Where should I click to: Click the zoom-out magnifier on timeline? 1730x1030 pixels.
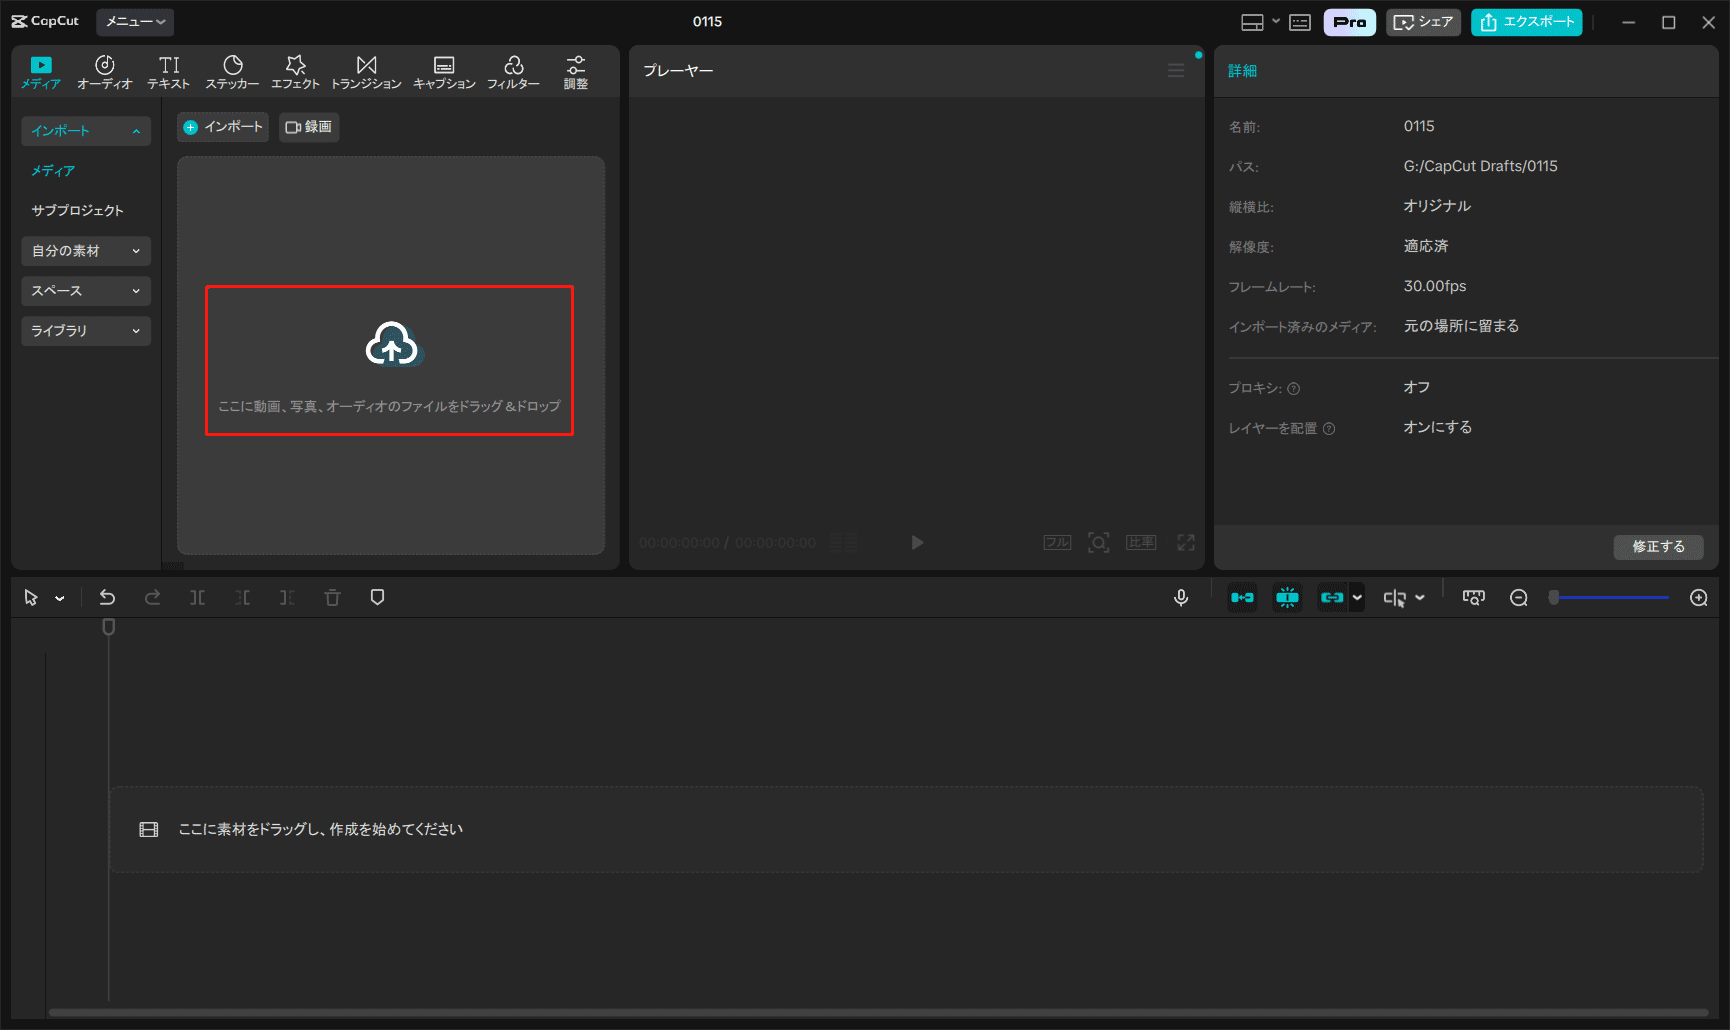[1519, 598]
